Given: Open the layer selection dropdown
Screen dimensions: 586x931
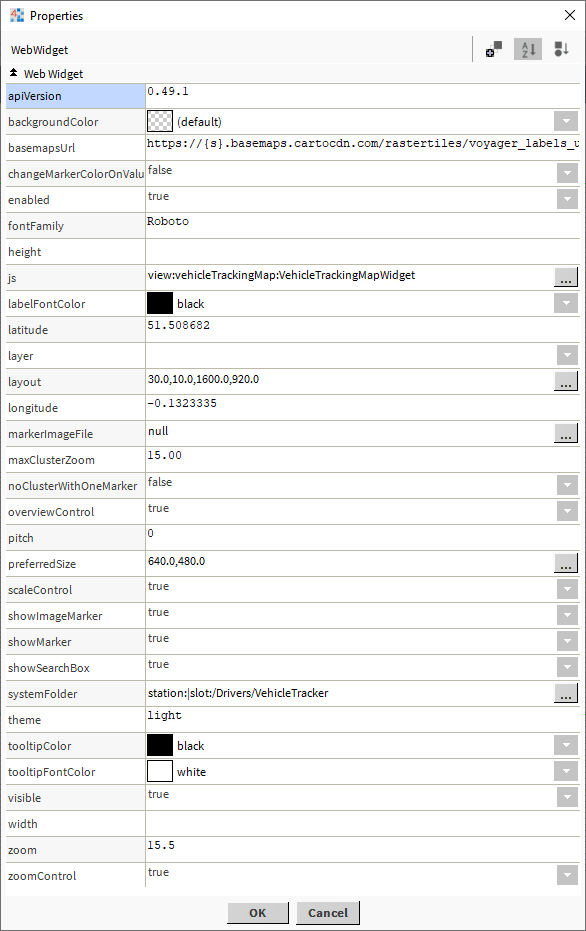Looking at the screenshot, I should 566,355.
